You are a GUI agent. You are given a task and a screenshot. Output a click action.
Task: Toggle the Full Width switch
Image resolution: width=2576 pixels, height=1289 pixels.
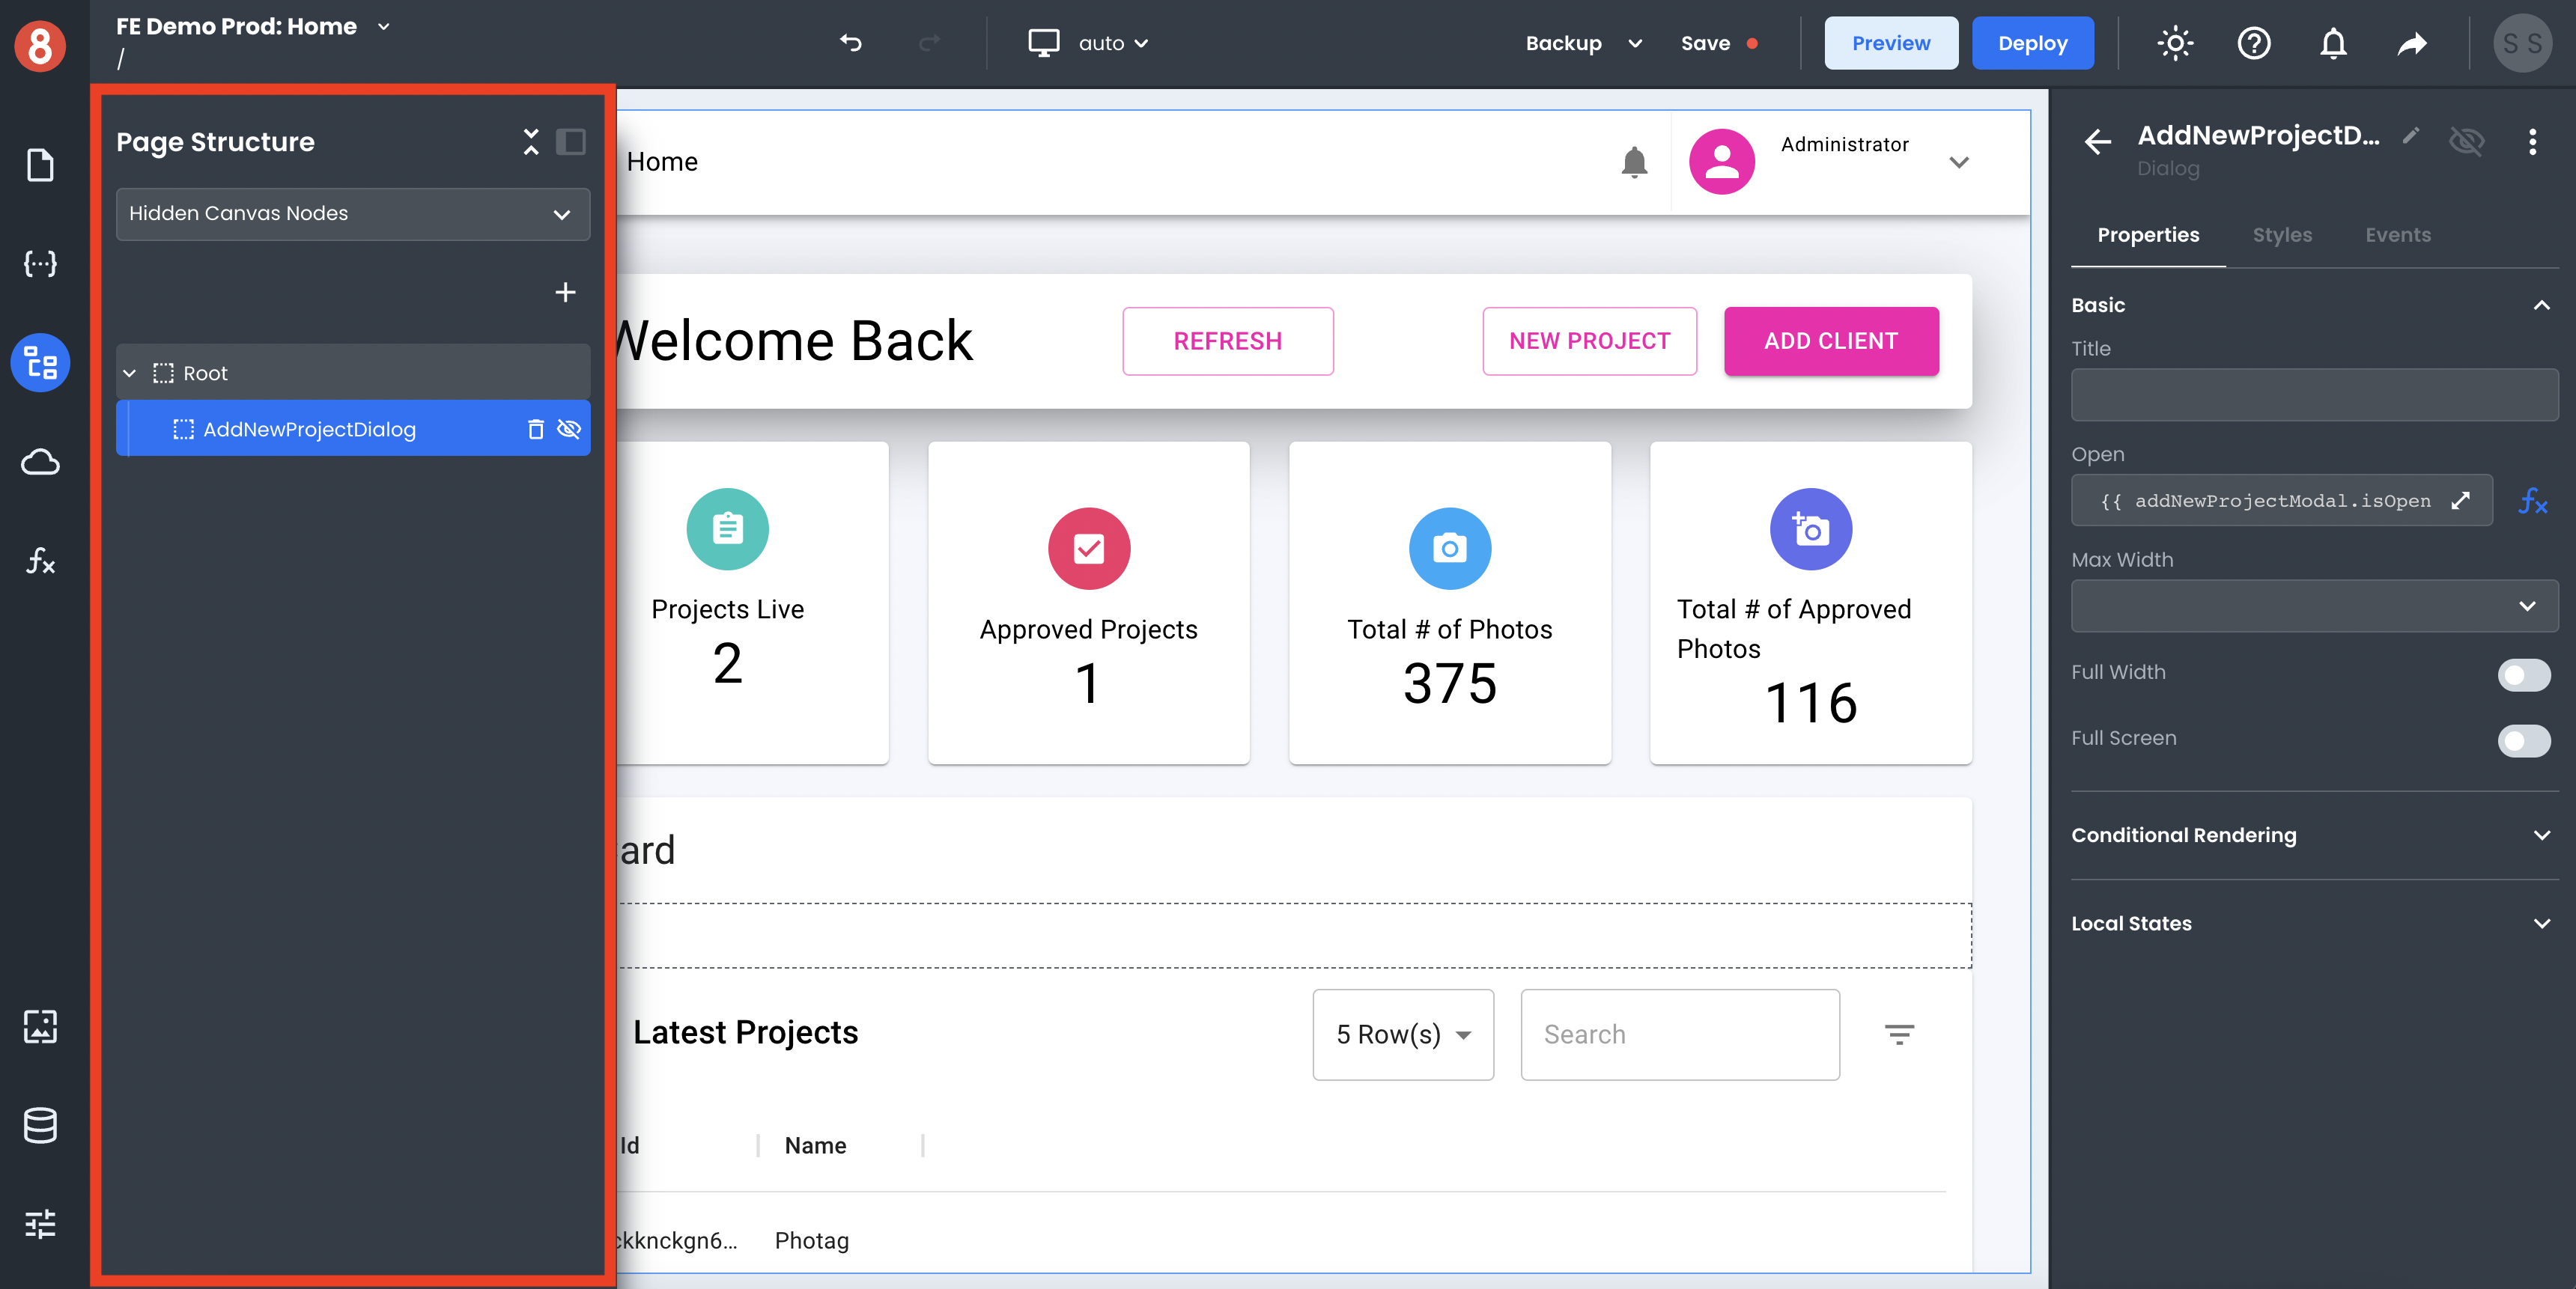(2523, 674)
